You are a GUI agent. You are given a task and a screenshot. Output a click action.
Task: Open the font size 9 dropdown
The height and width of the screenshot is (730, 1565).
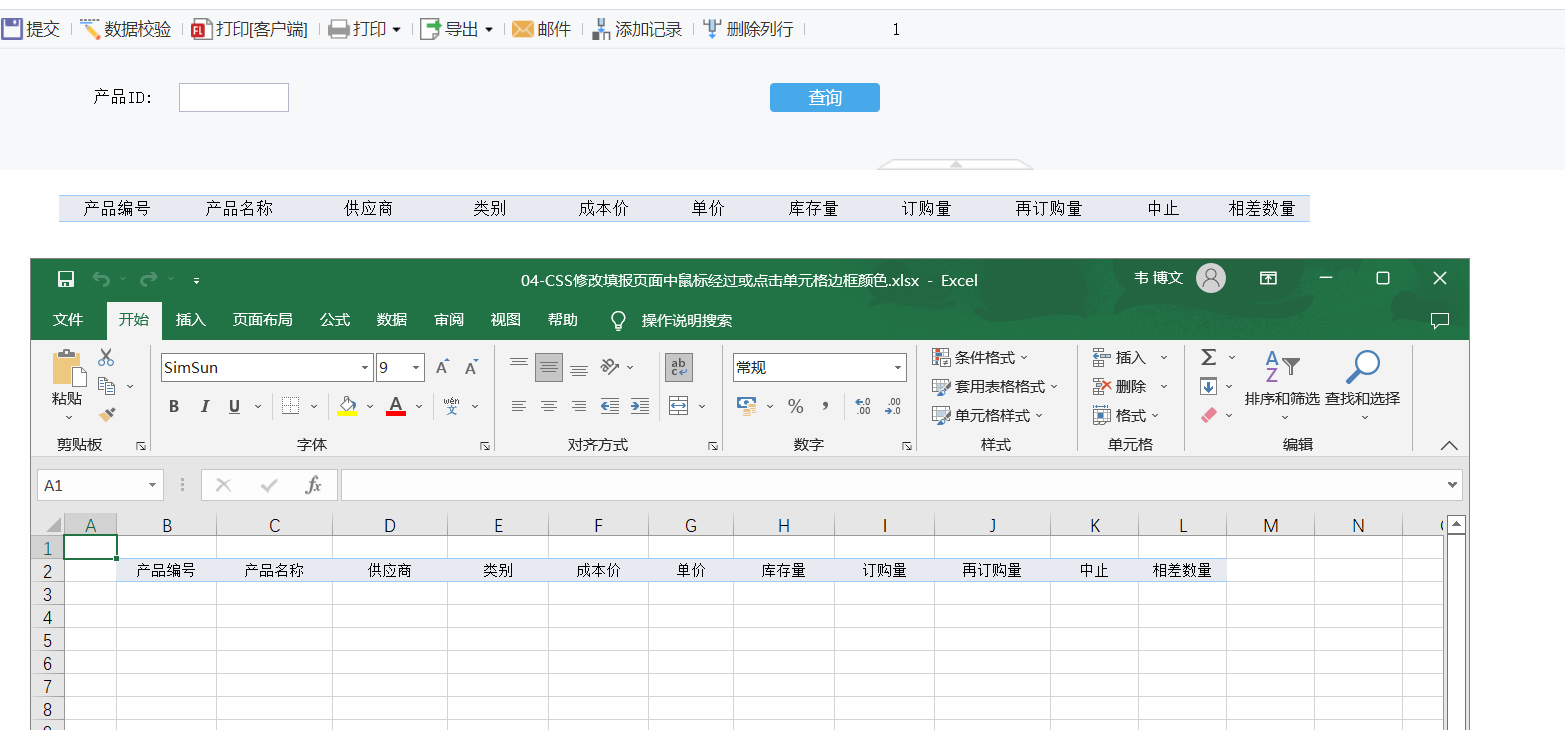pos(416,367)
